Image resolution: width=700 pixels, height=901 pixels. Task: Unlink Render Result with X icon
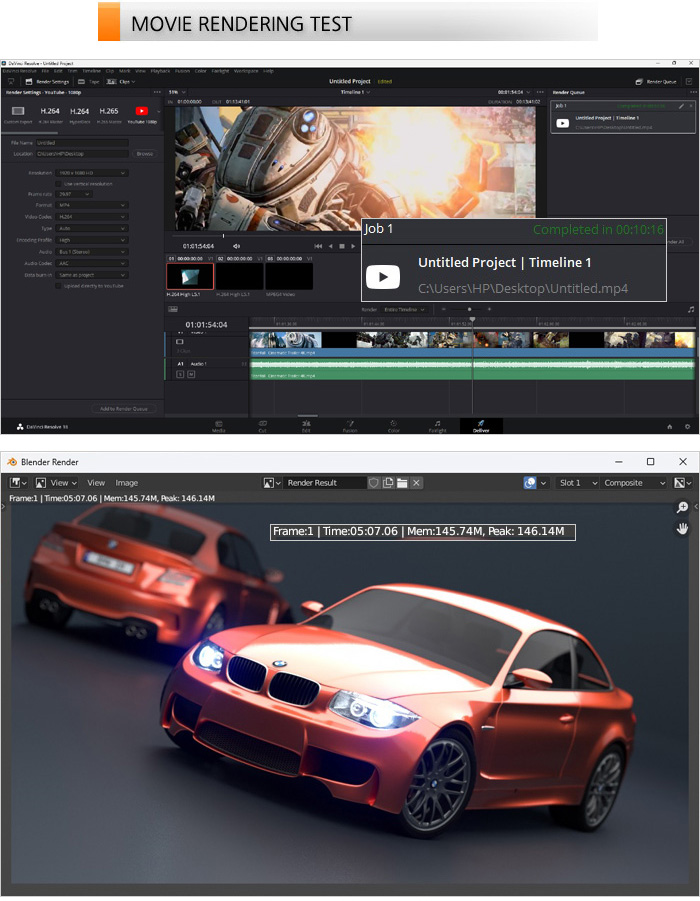[x=417, y=483]
